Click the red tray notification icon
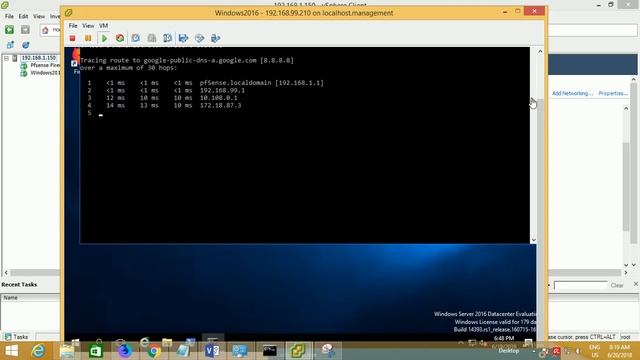The width and height of the screenshot is (640, 360). pyautogui.click(x=556, y=351)
